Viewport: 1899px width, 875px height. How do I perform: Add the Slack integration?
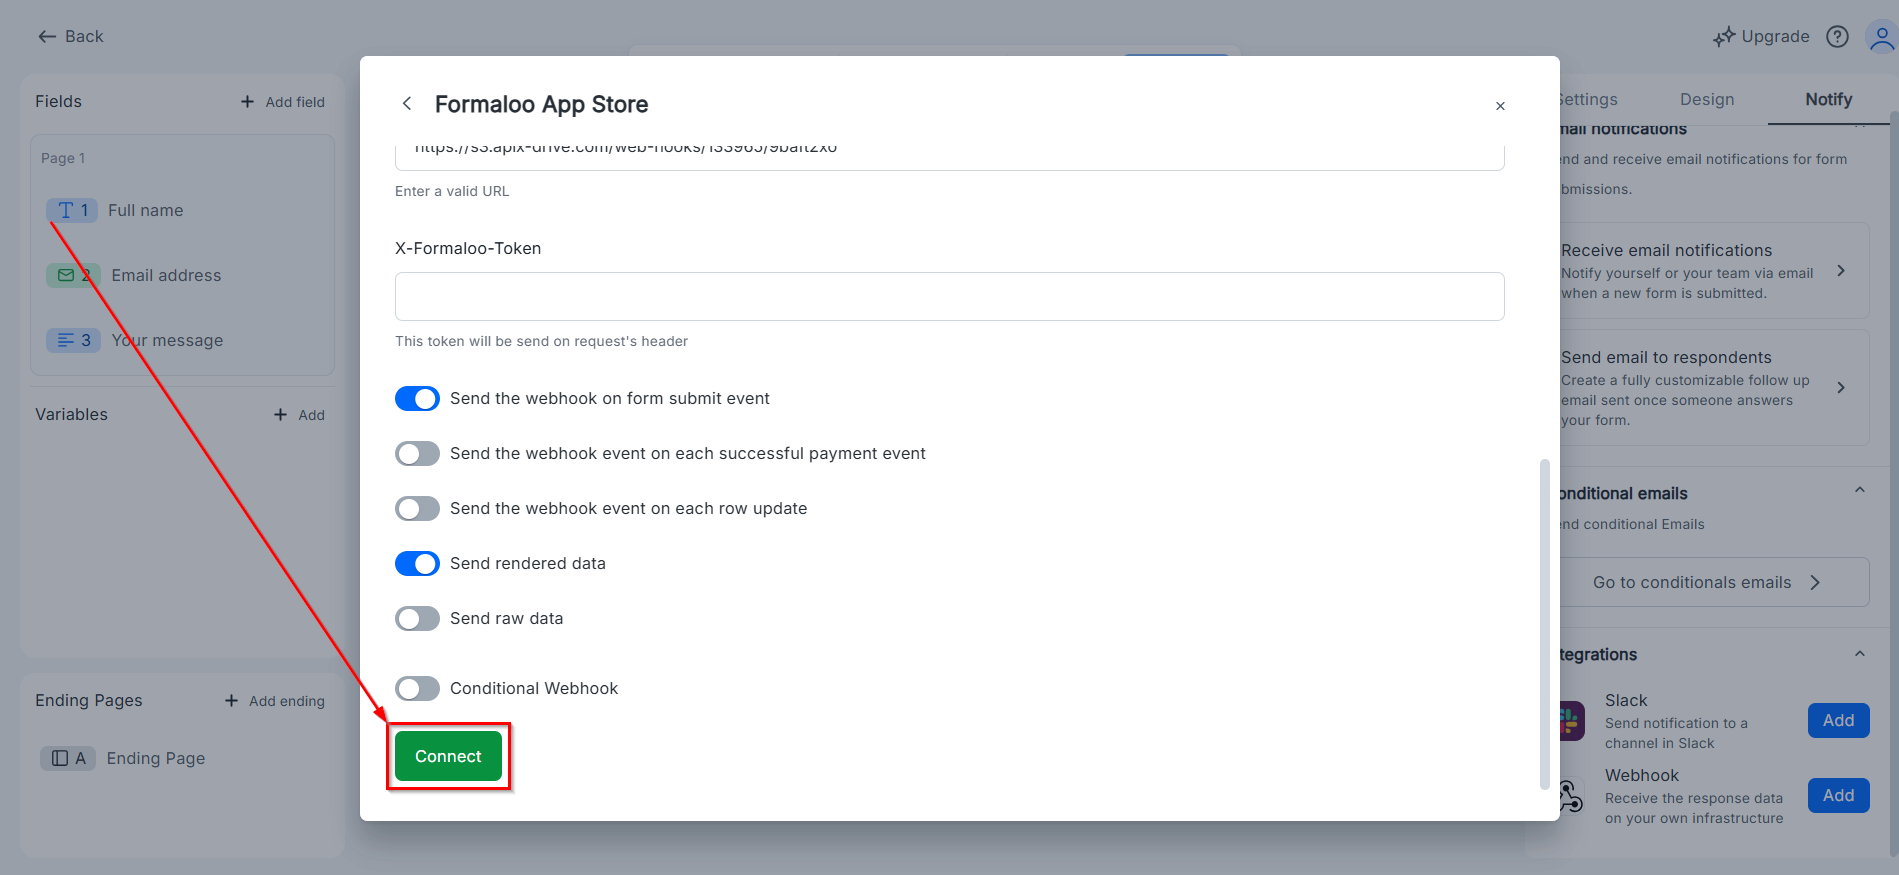point(1838,721)
